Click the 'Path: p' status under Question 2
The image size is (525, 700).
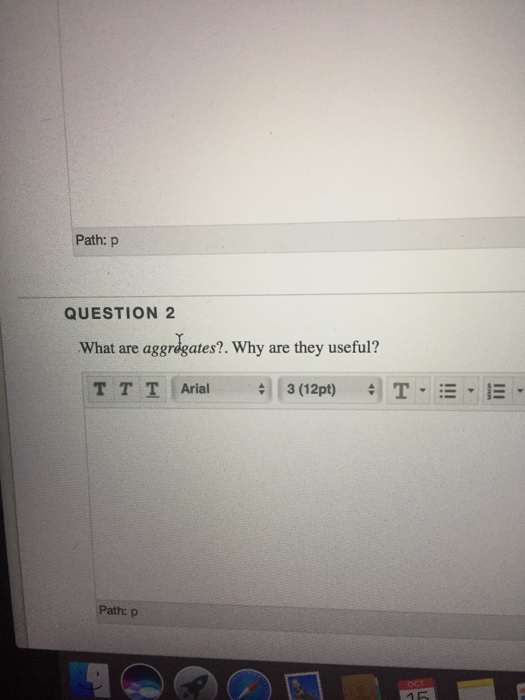coord(118,610)
